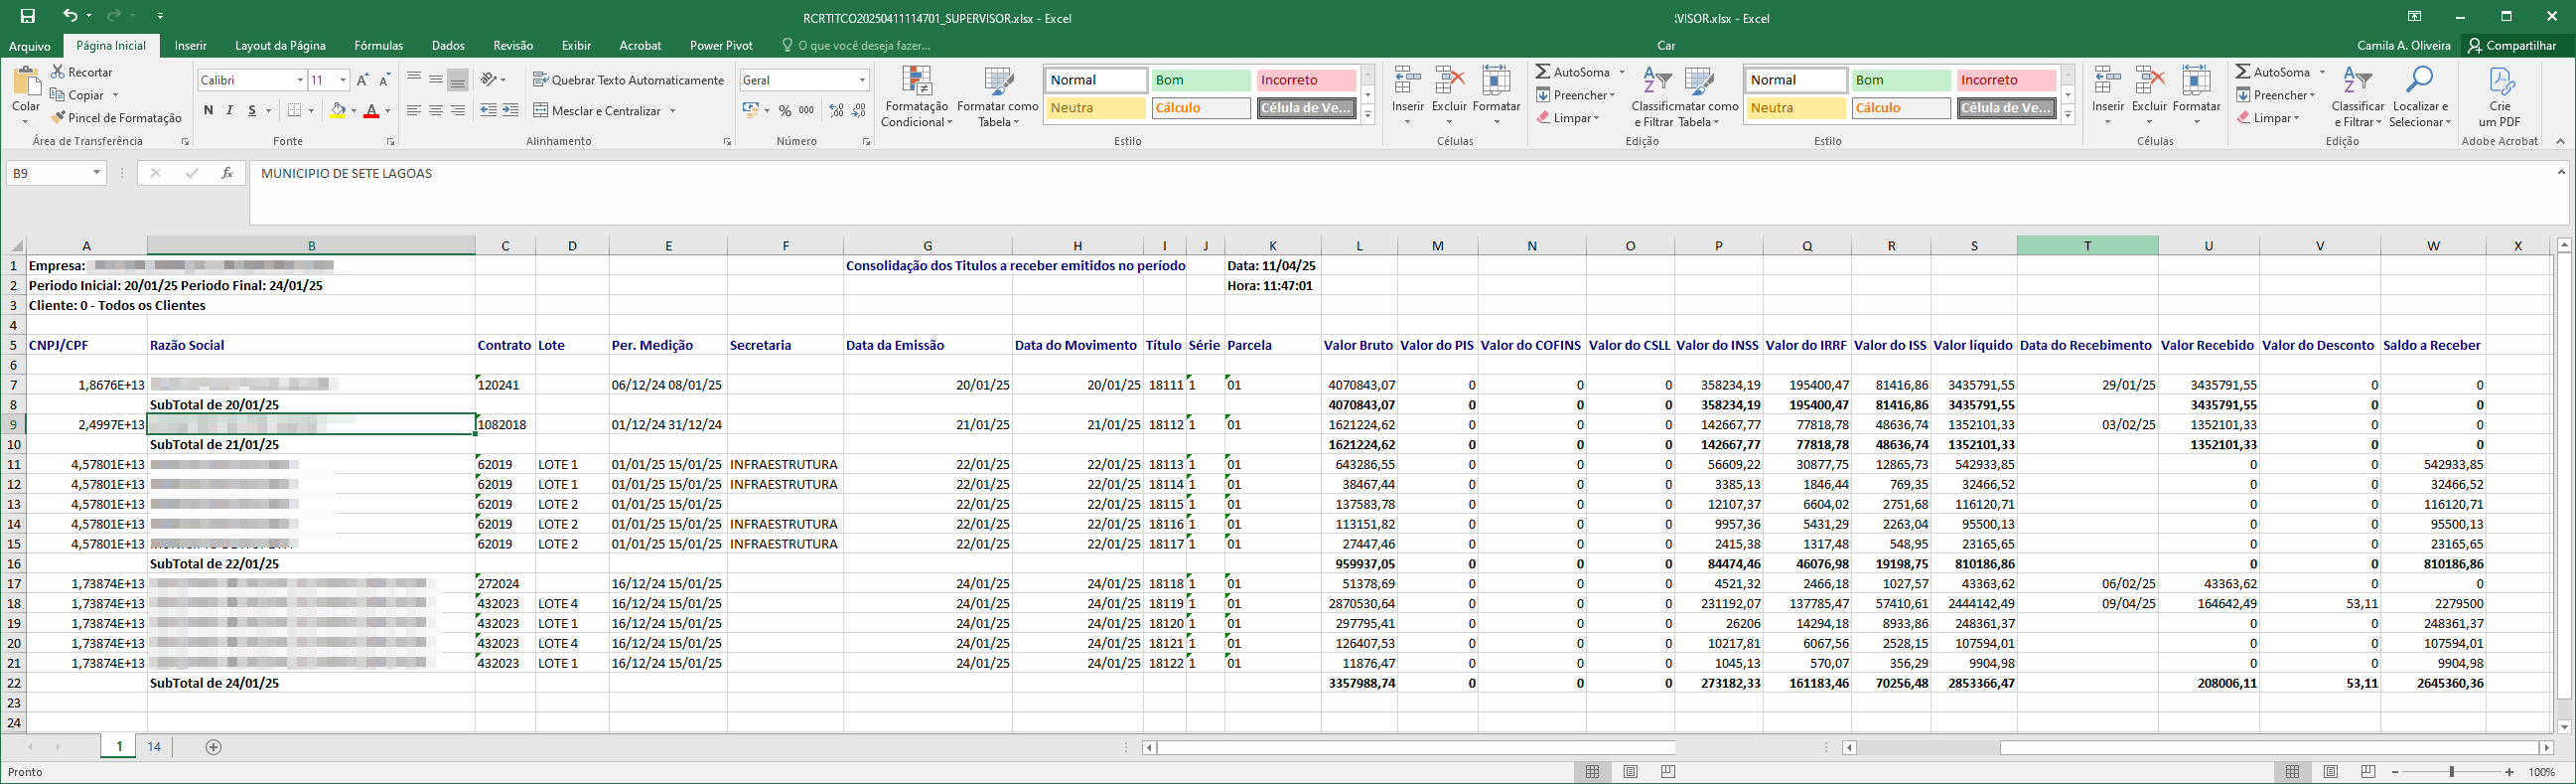Select column T header

(2087, 246)
